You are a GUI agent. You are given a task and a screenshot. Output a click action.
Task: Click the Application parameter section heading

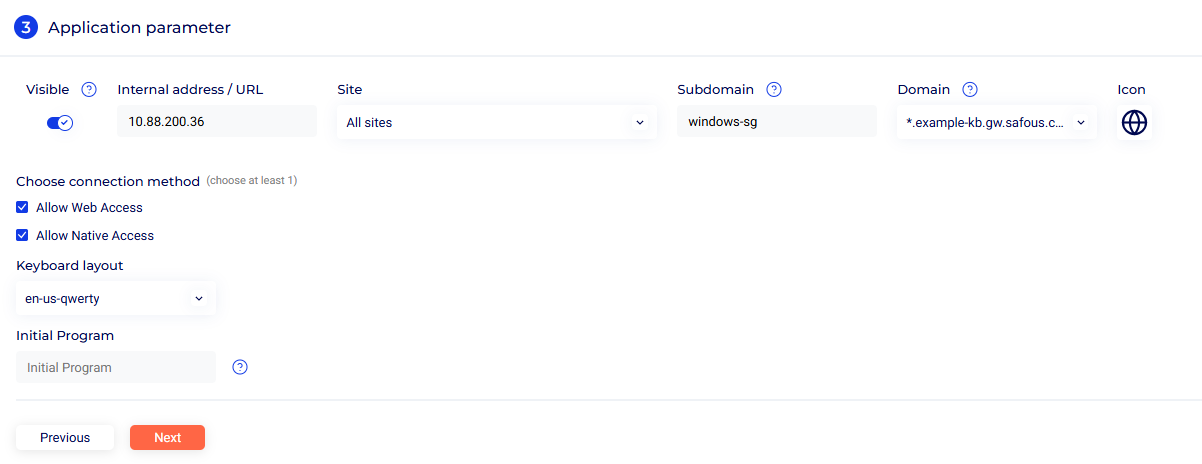[139, 28]
